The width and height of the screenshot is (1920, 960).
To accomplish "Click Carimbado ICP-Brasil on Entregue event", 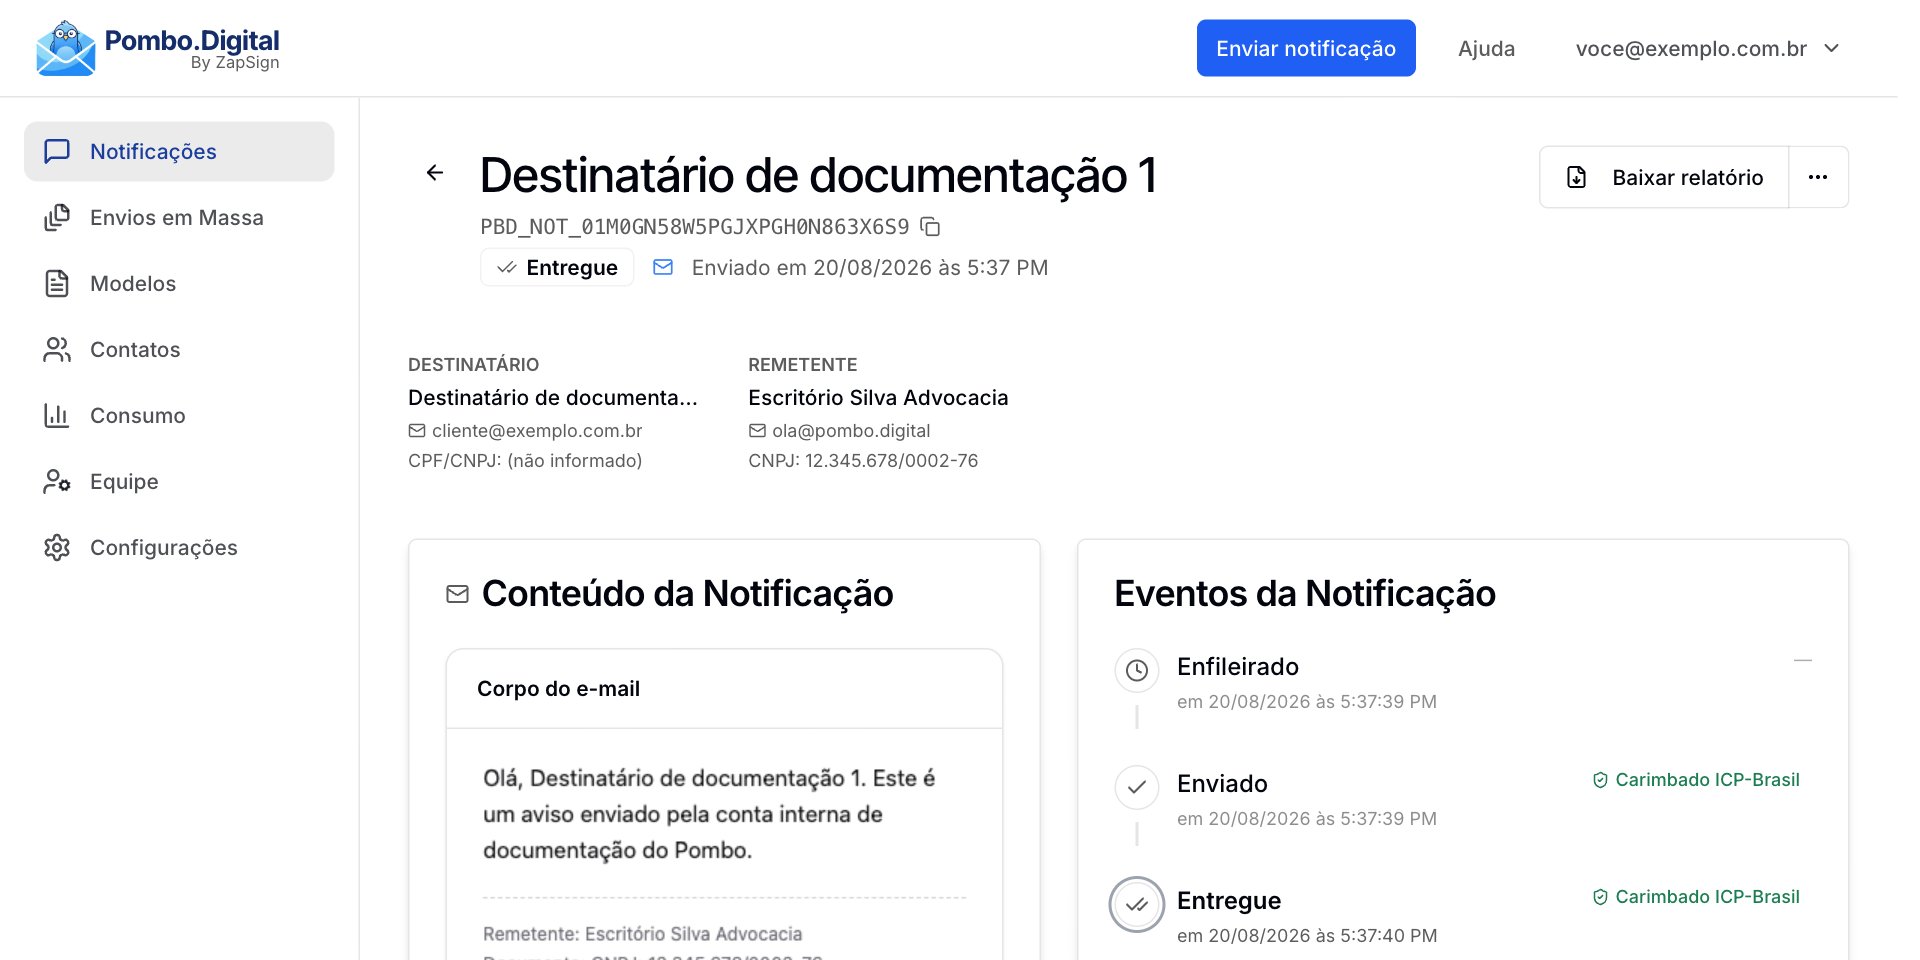I will (x=1696, y=897).
